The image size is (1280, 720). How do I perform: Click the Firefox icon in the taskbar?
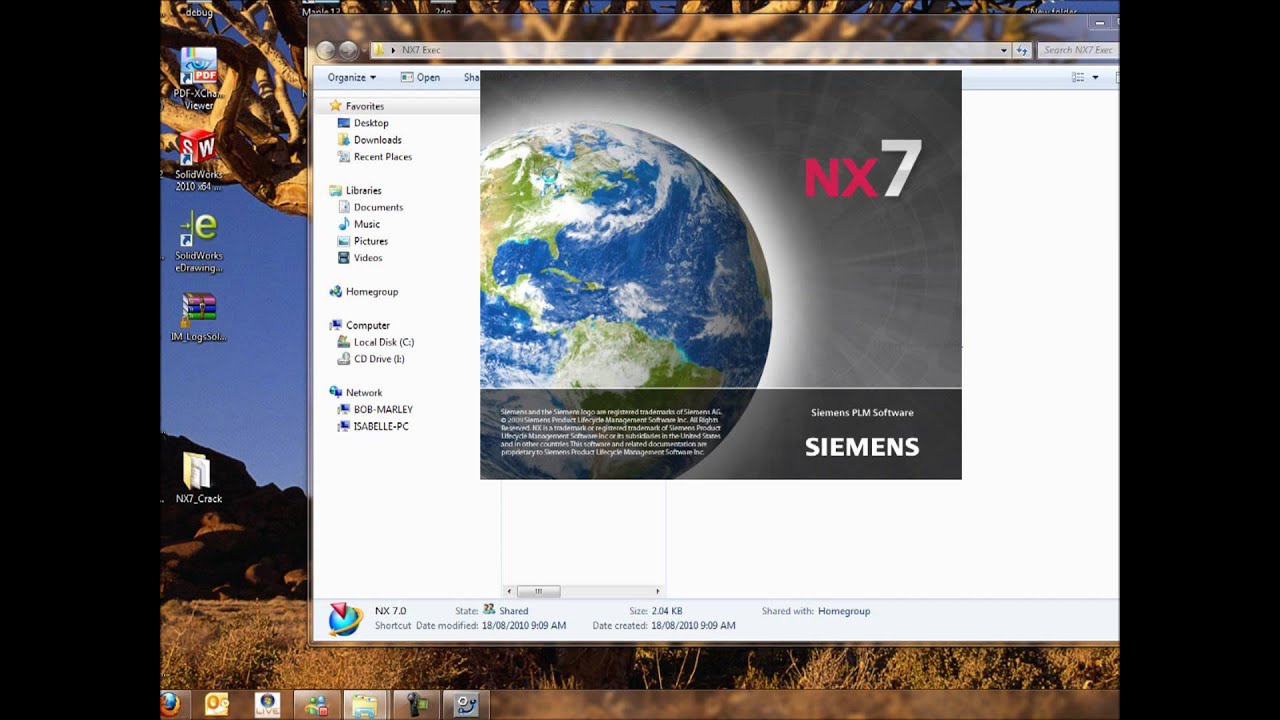tap(170, 704)
